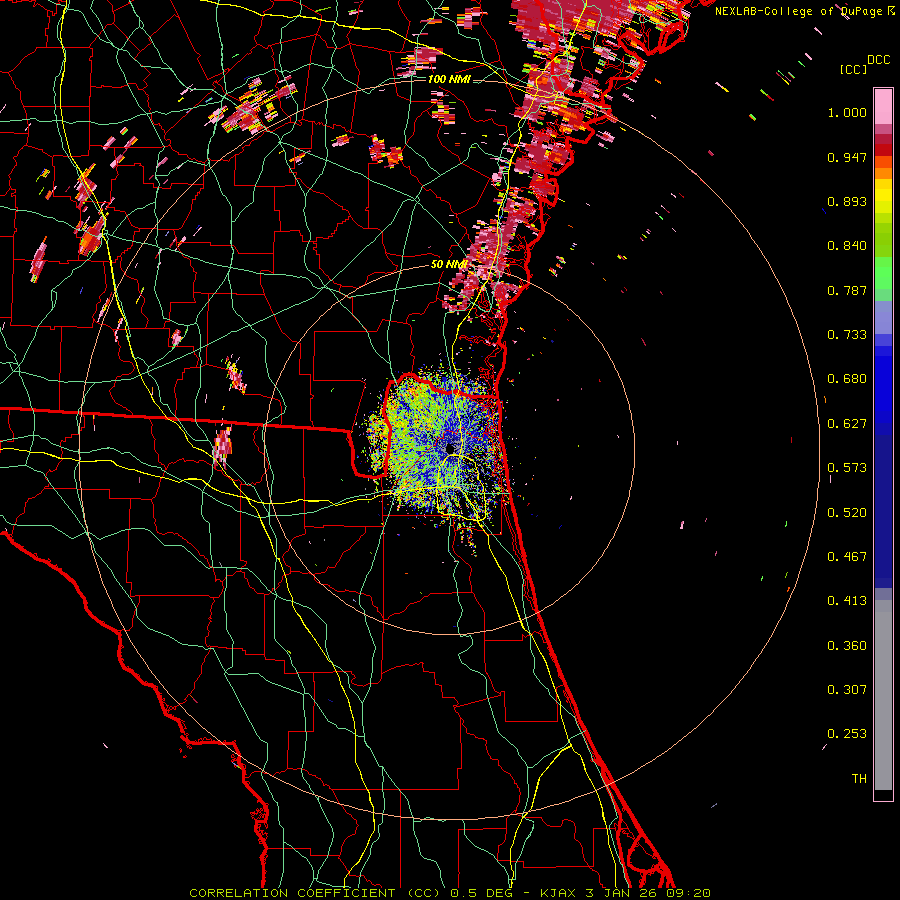This screenshot has width=900, height=900.
Task: Click the 0.307 scale value
Action: 847,690
